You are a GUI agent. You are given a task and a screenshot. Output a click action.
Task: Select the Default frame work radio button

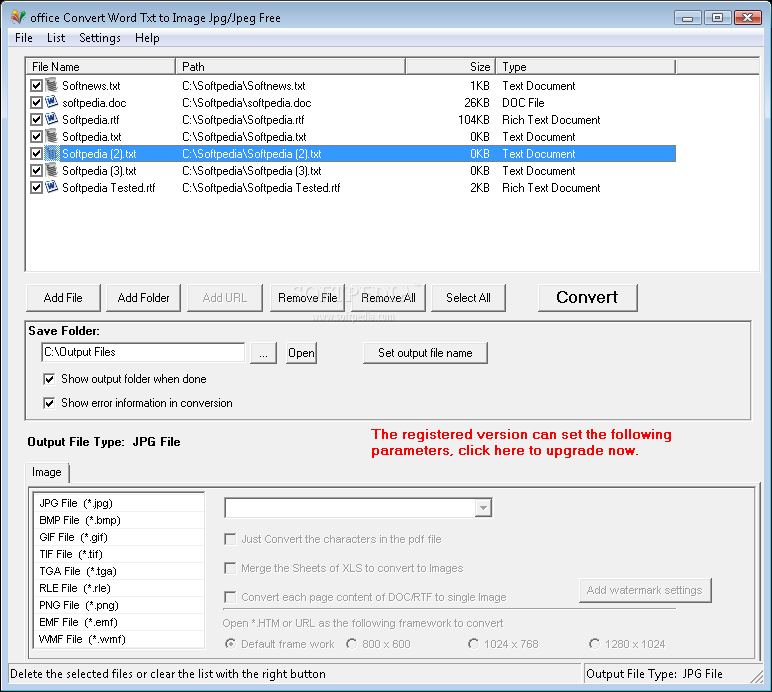point(230,644)
